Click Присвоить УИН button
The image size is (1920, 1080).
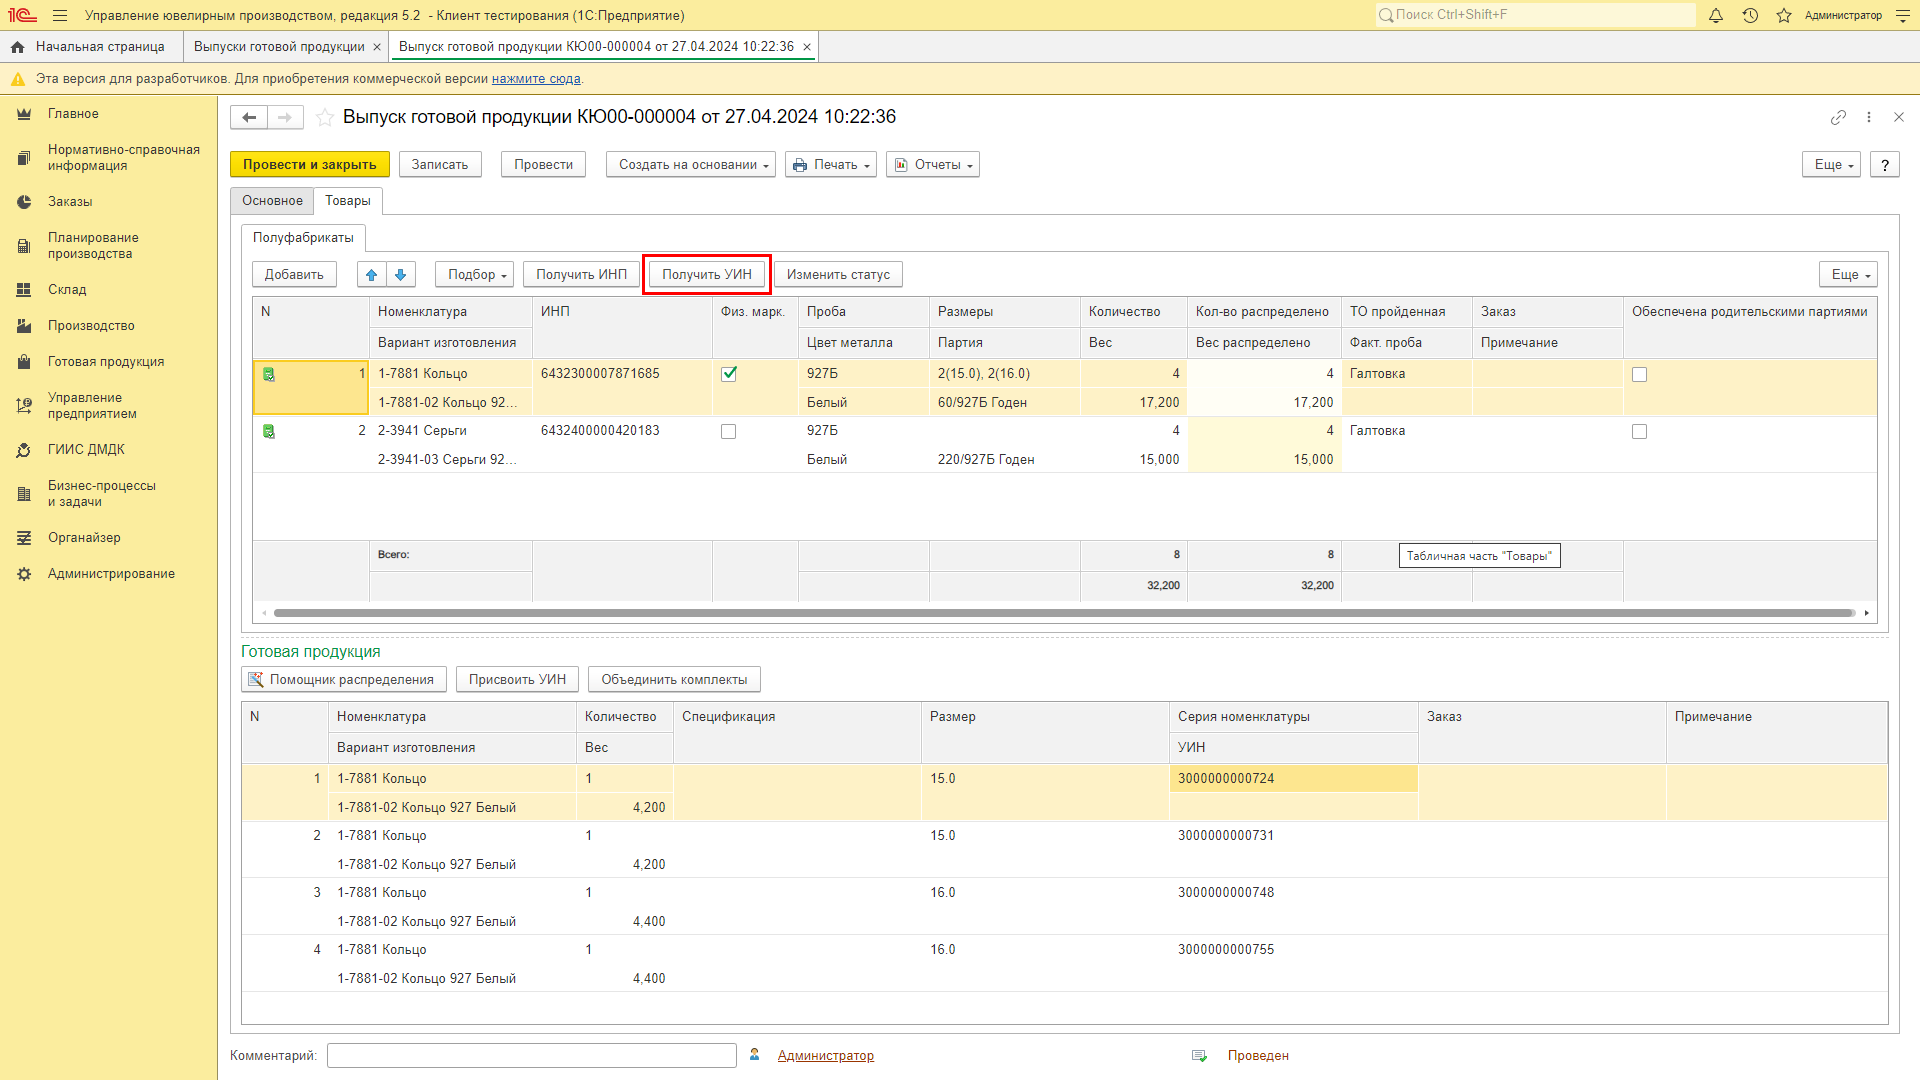click(x=517, y=680)
